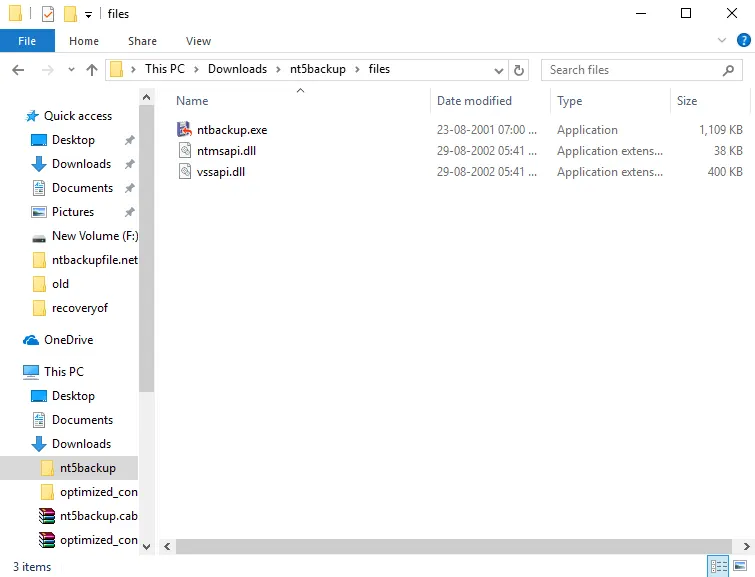The image size is (755, 577).
Task: Click the horizontal scrollbar left arrow
Action: click(167, 547)
